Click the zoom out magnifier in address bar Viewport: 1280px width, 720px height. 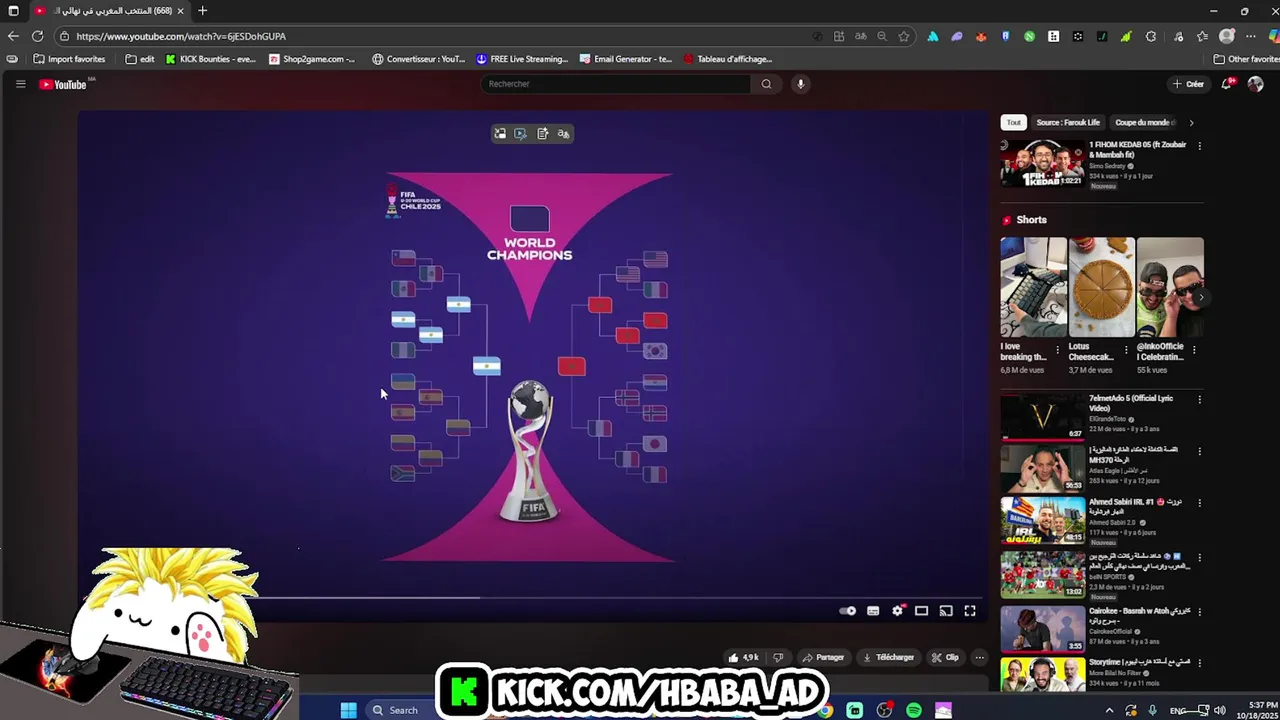[x=882, y=36]
